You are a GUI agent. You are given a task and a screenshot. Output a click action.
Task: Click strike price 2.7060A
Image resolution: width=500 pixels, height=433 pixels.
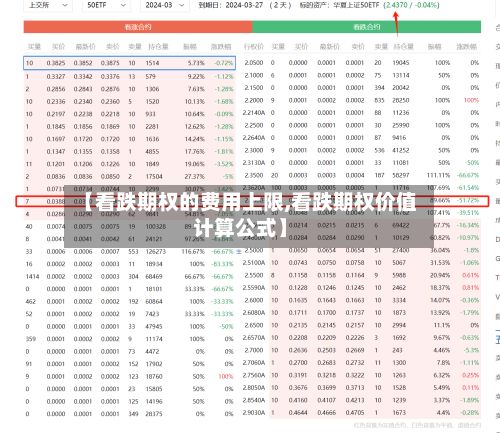click(254, 363)
